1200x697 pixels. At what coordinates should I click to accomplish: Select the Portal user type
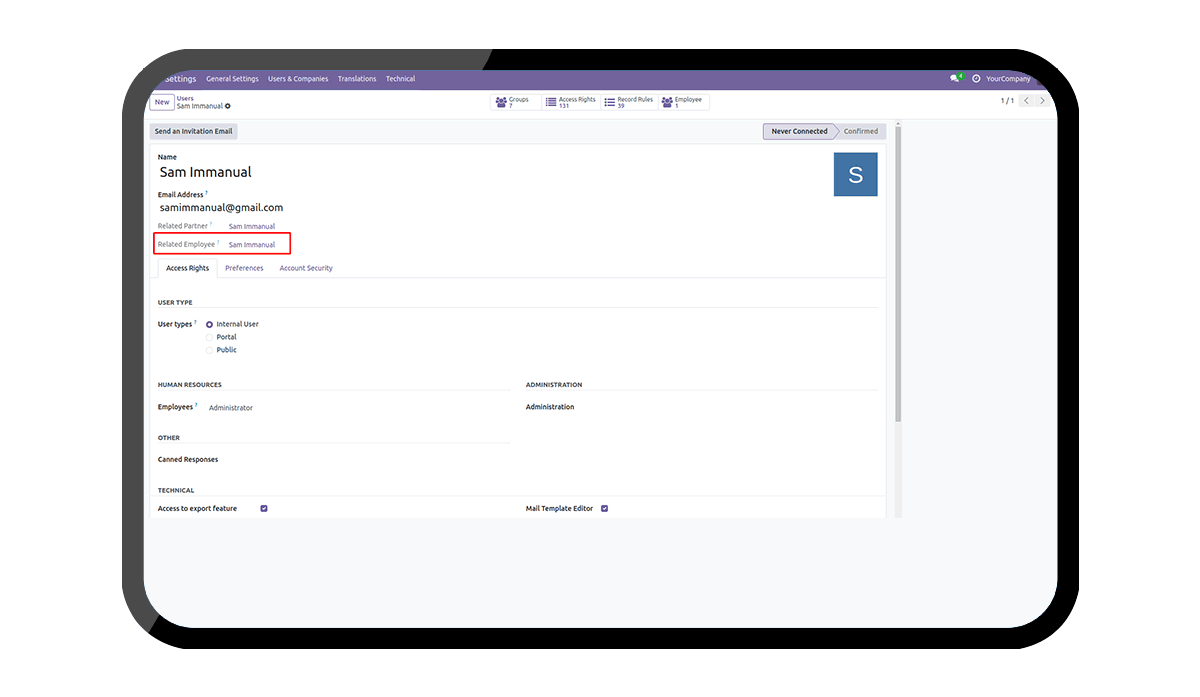(210, 337)
